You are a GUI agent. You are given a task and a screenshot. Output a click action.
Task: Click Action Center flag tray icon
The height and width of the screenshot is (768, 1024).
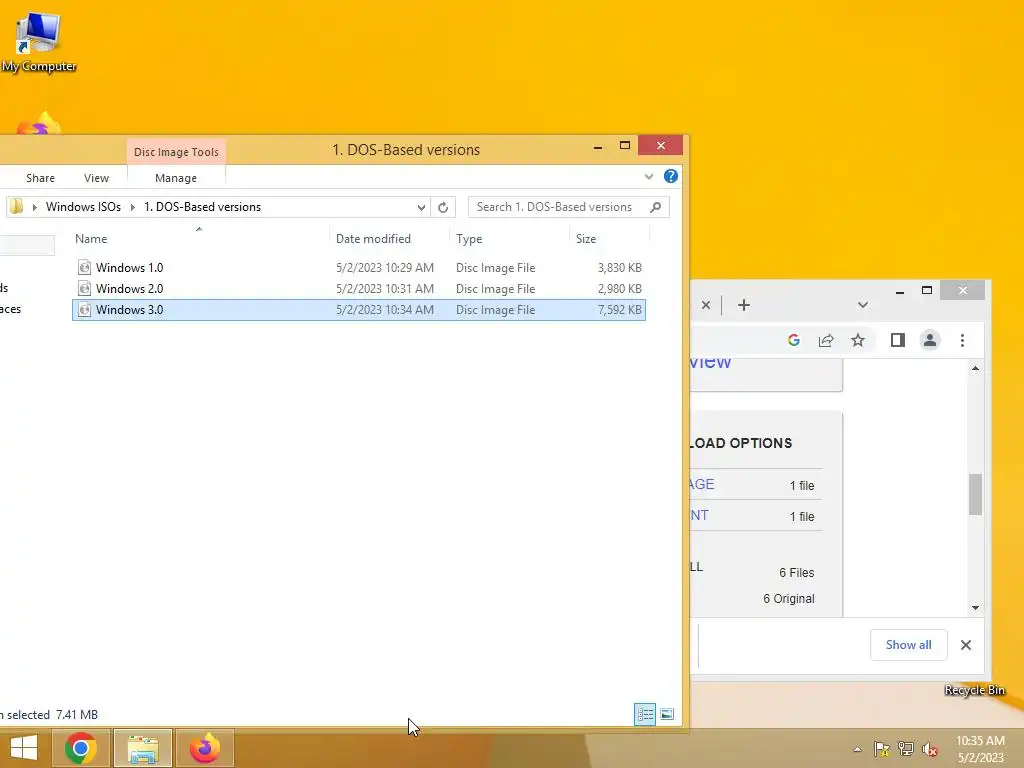[881, 749]
